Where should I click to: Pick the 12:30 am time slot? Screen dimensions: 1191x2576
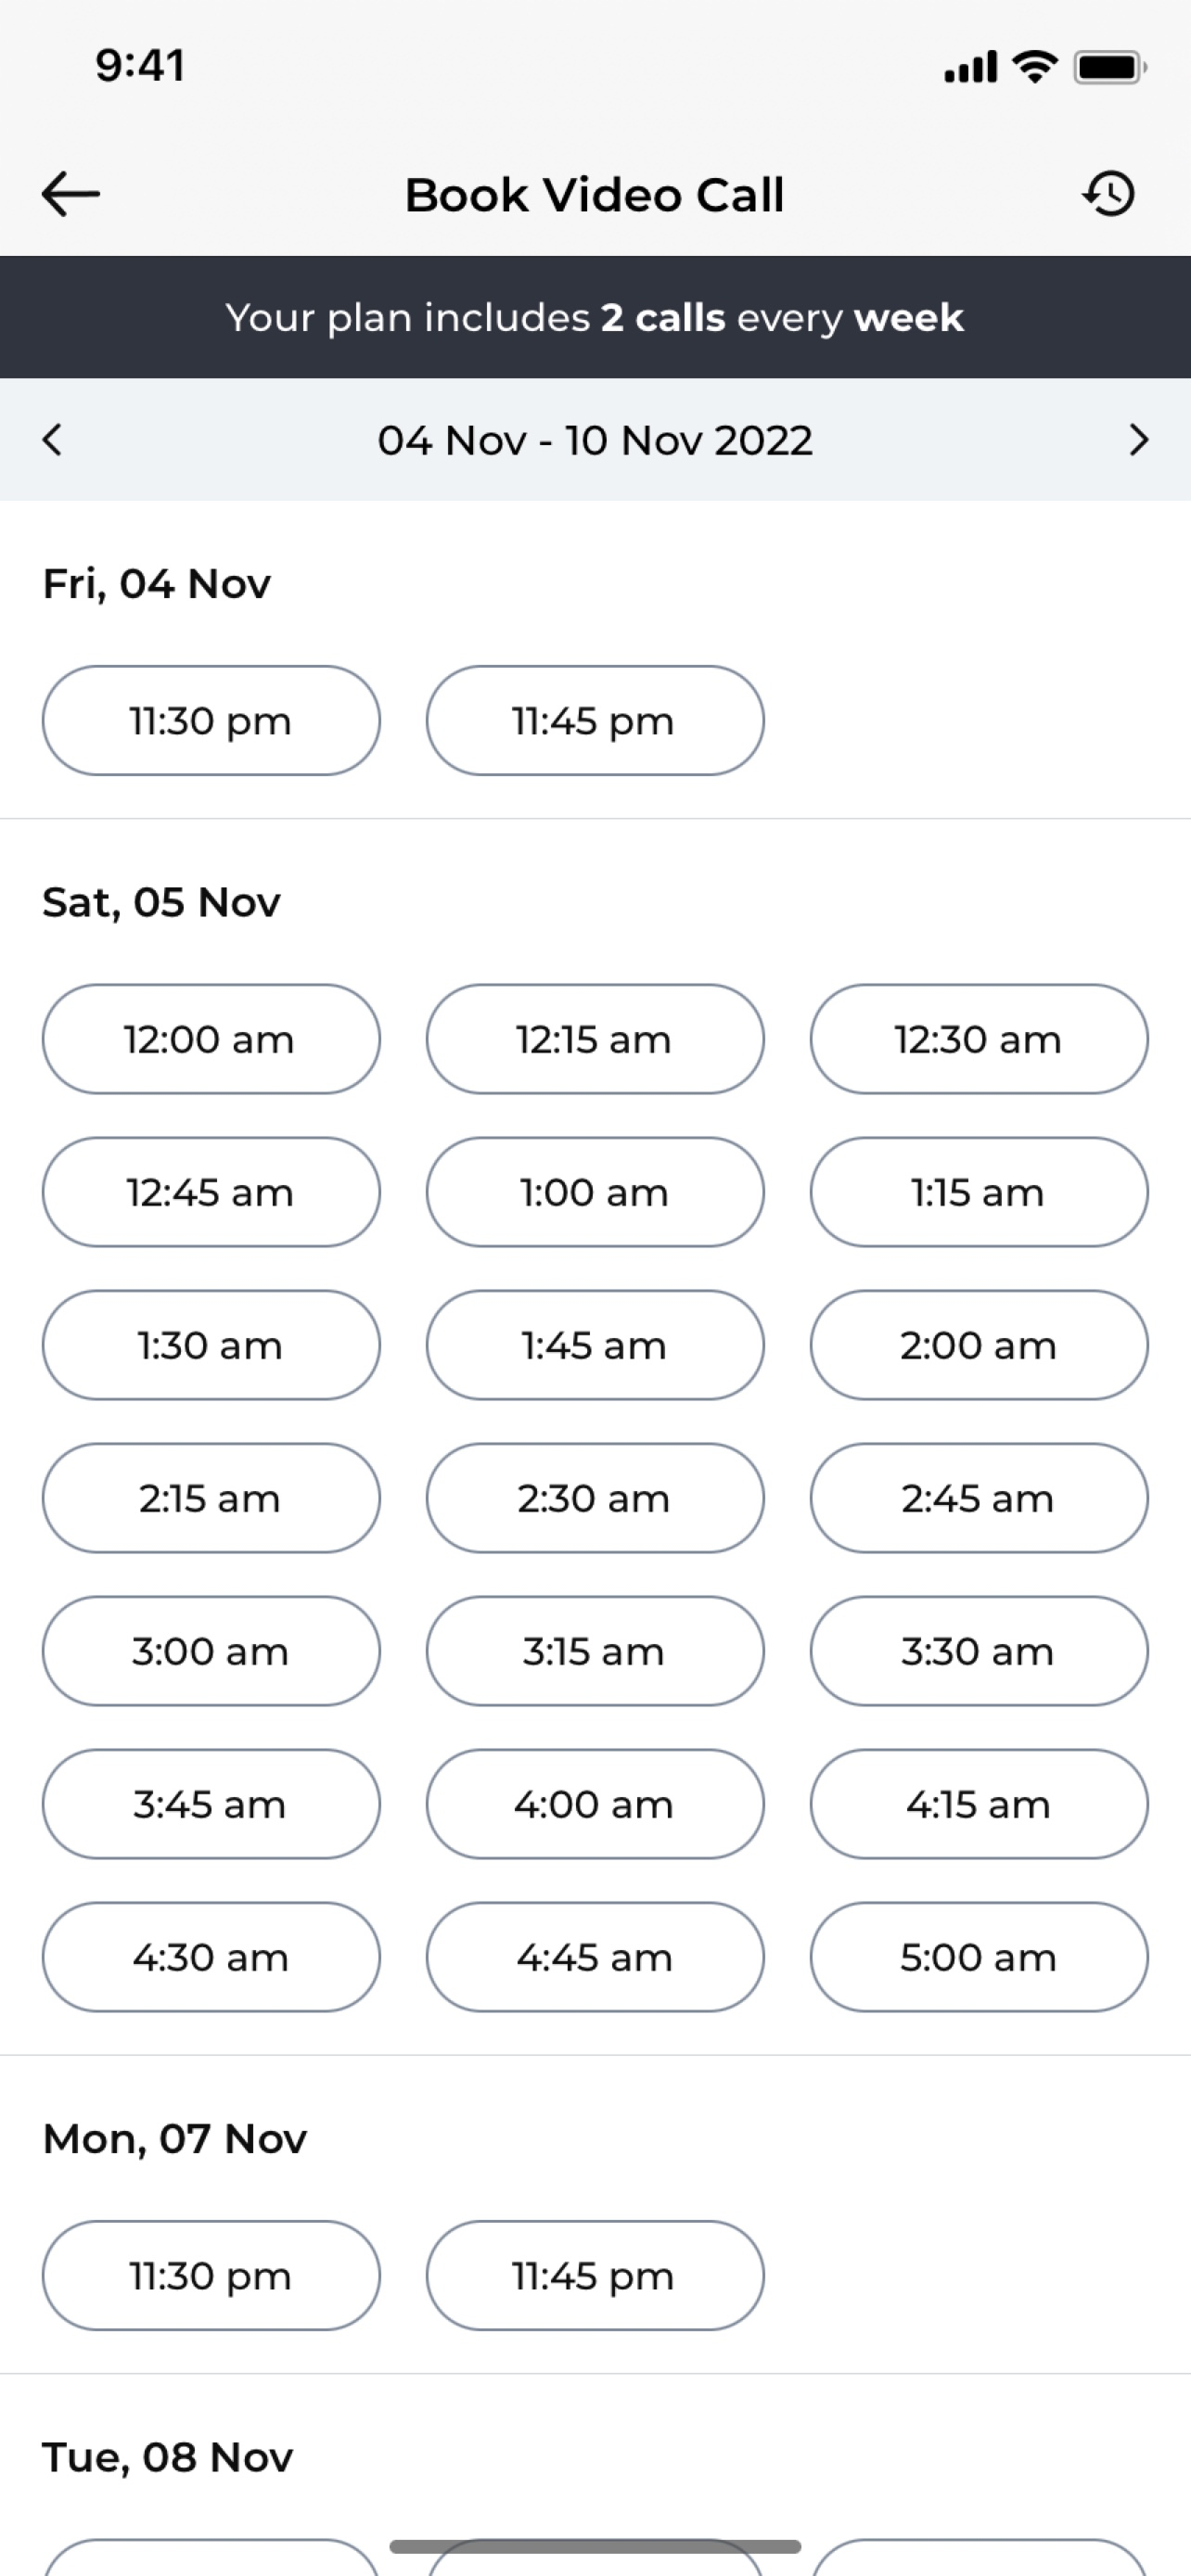(x=979, y=1040)
